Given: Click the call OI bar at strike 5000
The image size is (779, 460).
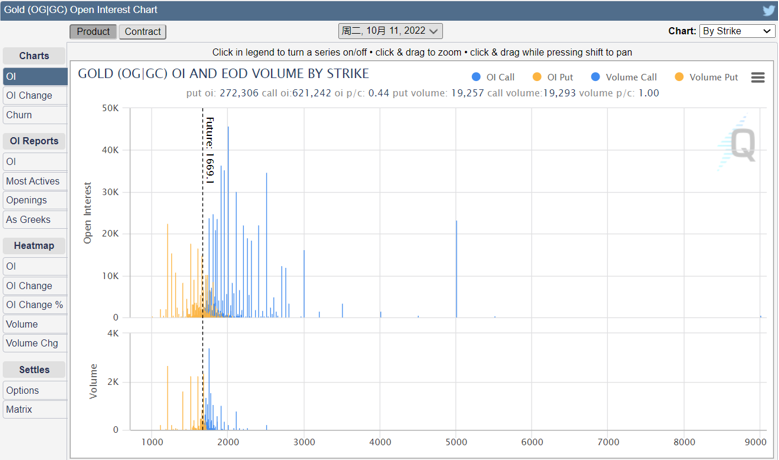Looking at the screenshot, I should (457, 269).
